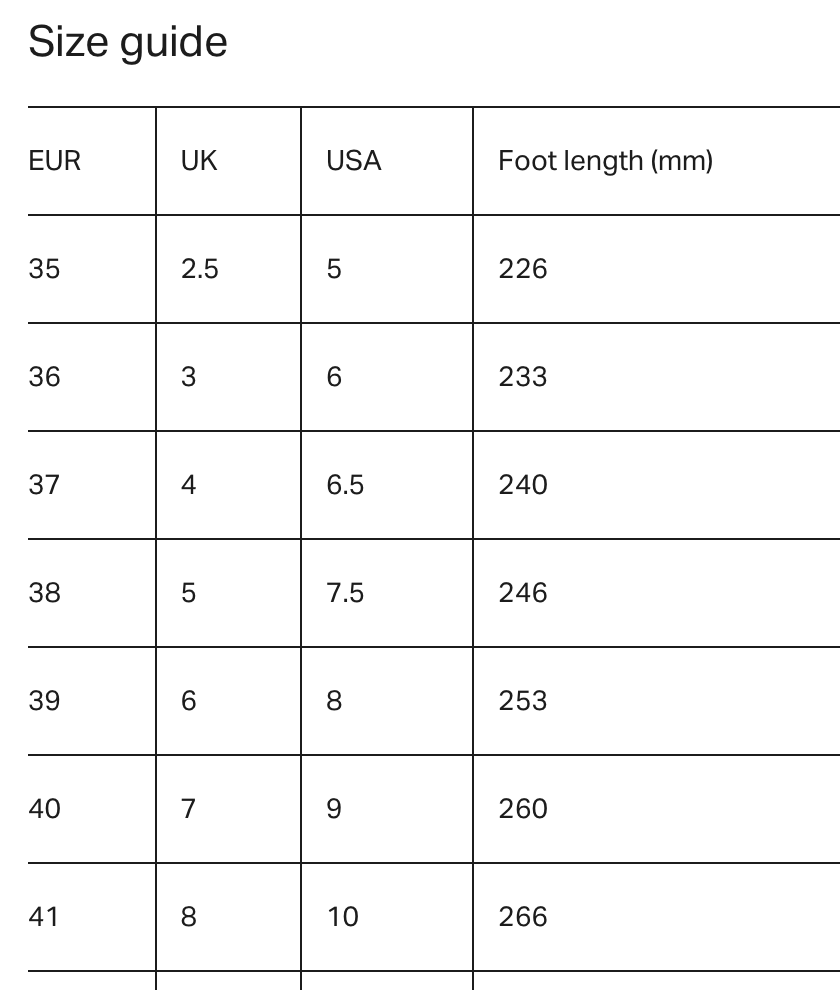Image resolution: width=840 pixels, height=990 pixels.
Task: Click the USA column header
Action: point(354,160)
